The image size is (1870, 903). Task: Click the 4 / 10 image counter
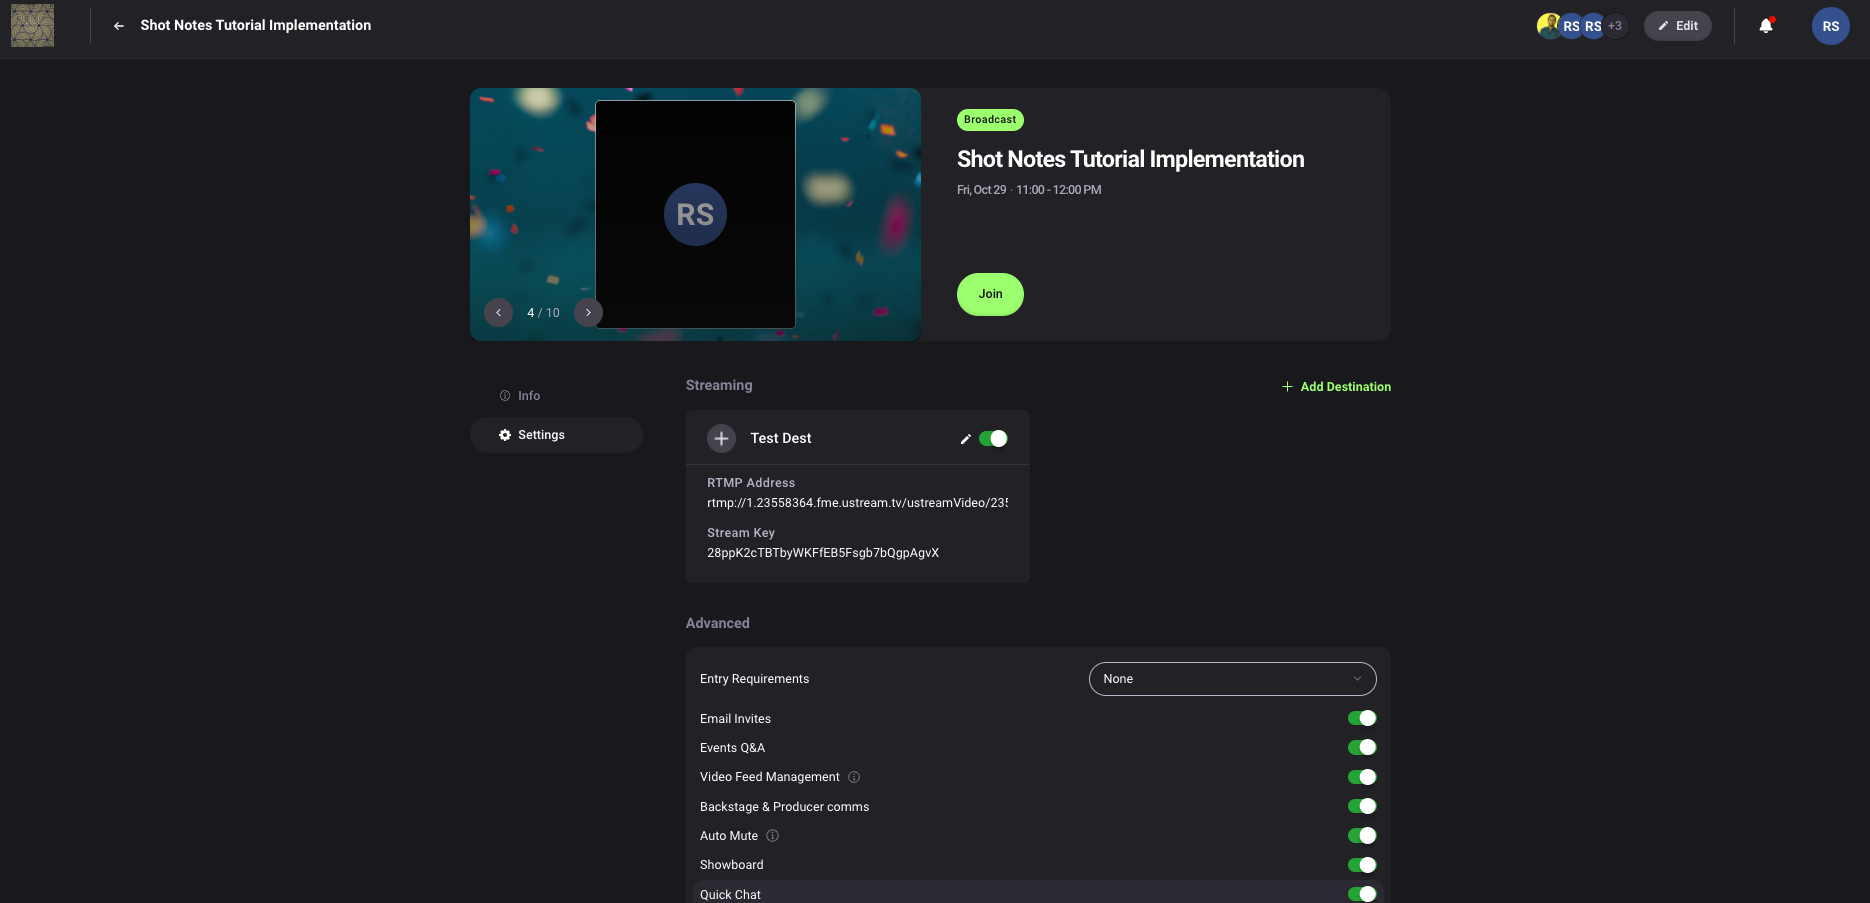(543, 313)
